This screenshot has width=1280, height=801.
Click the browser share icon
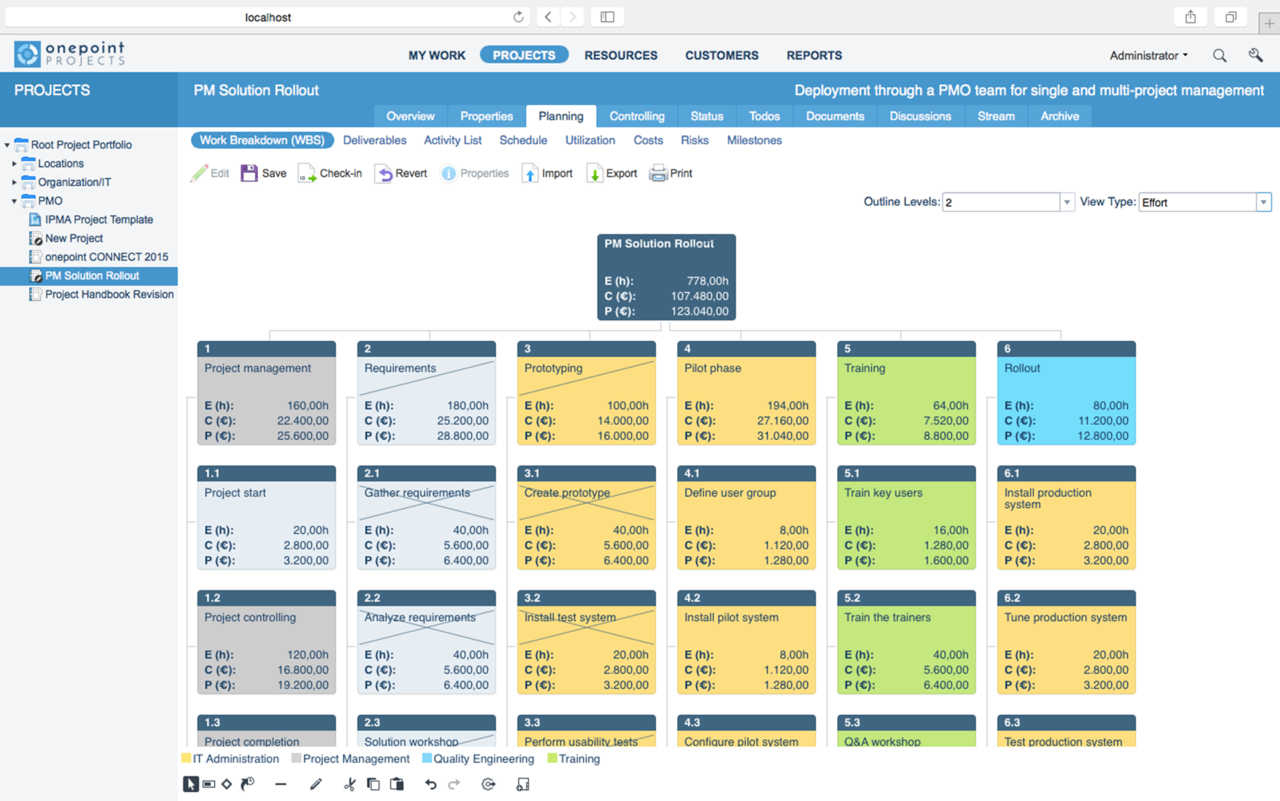[x=1190, y=17]
